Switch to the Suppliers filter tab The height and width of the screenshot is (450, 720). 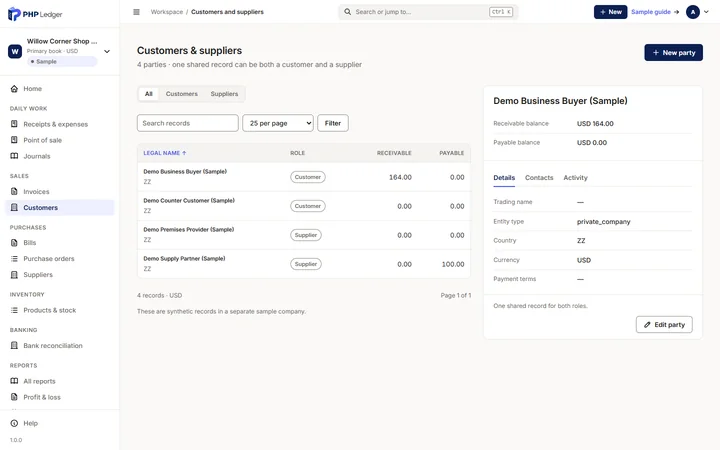point(224,94)
